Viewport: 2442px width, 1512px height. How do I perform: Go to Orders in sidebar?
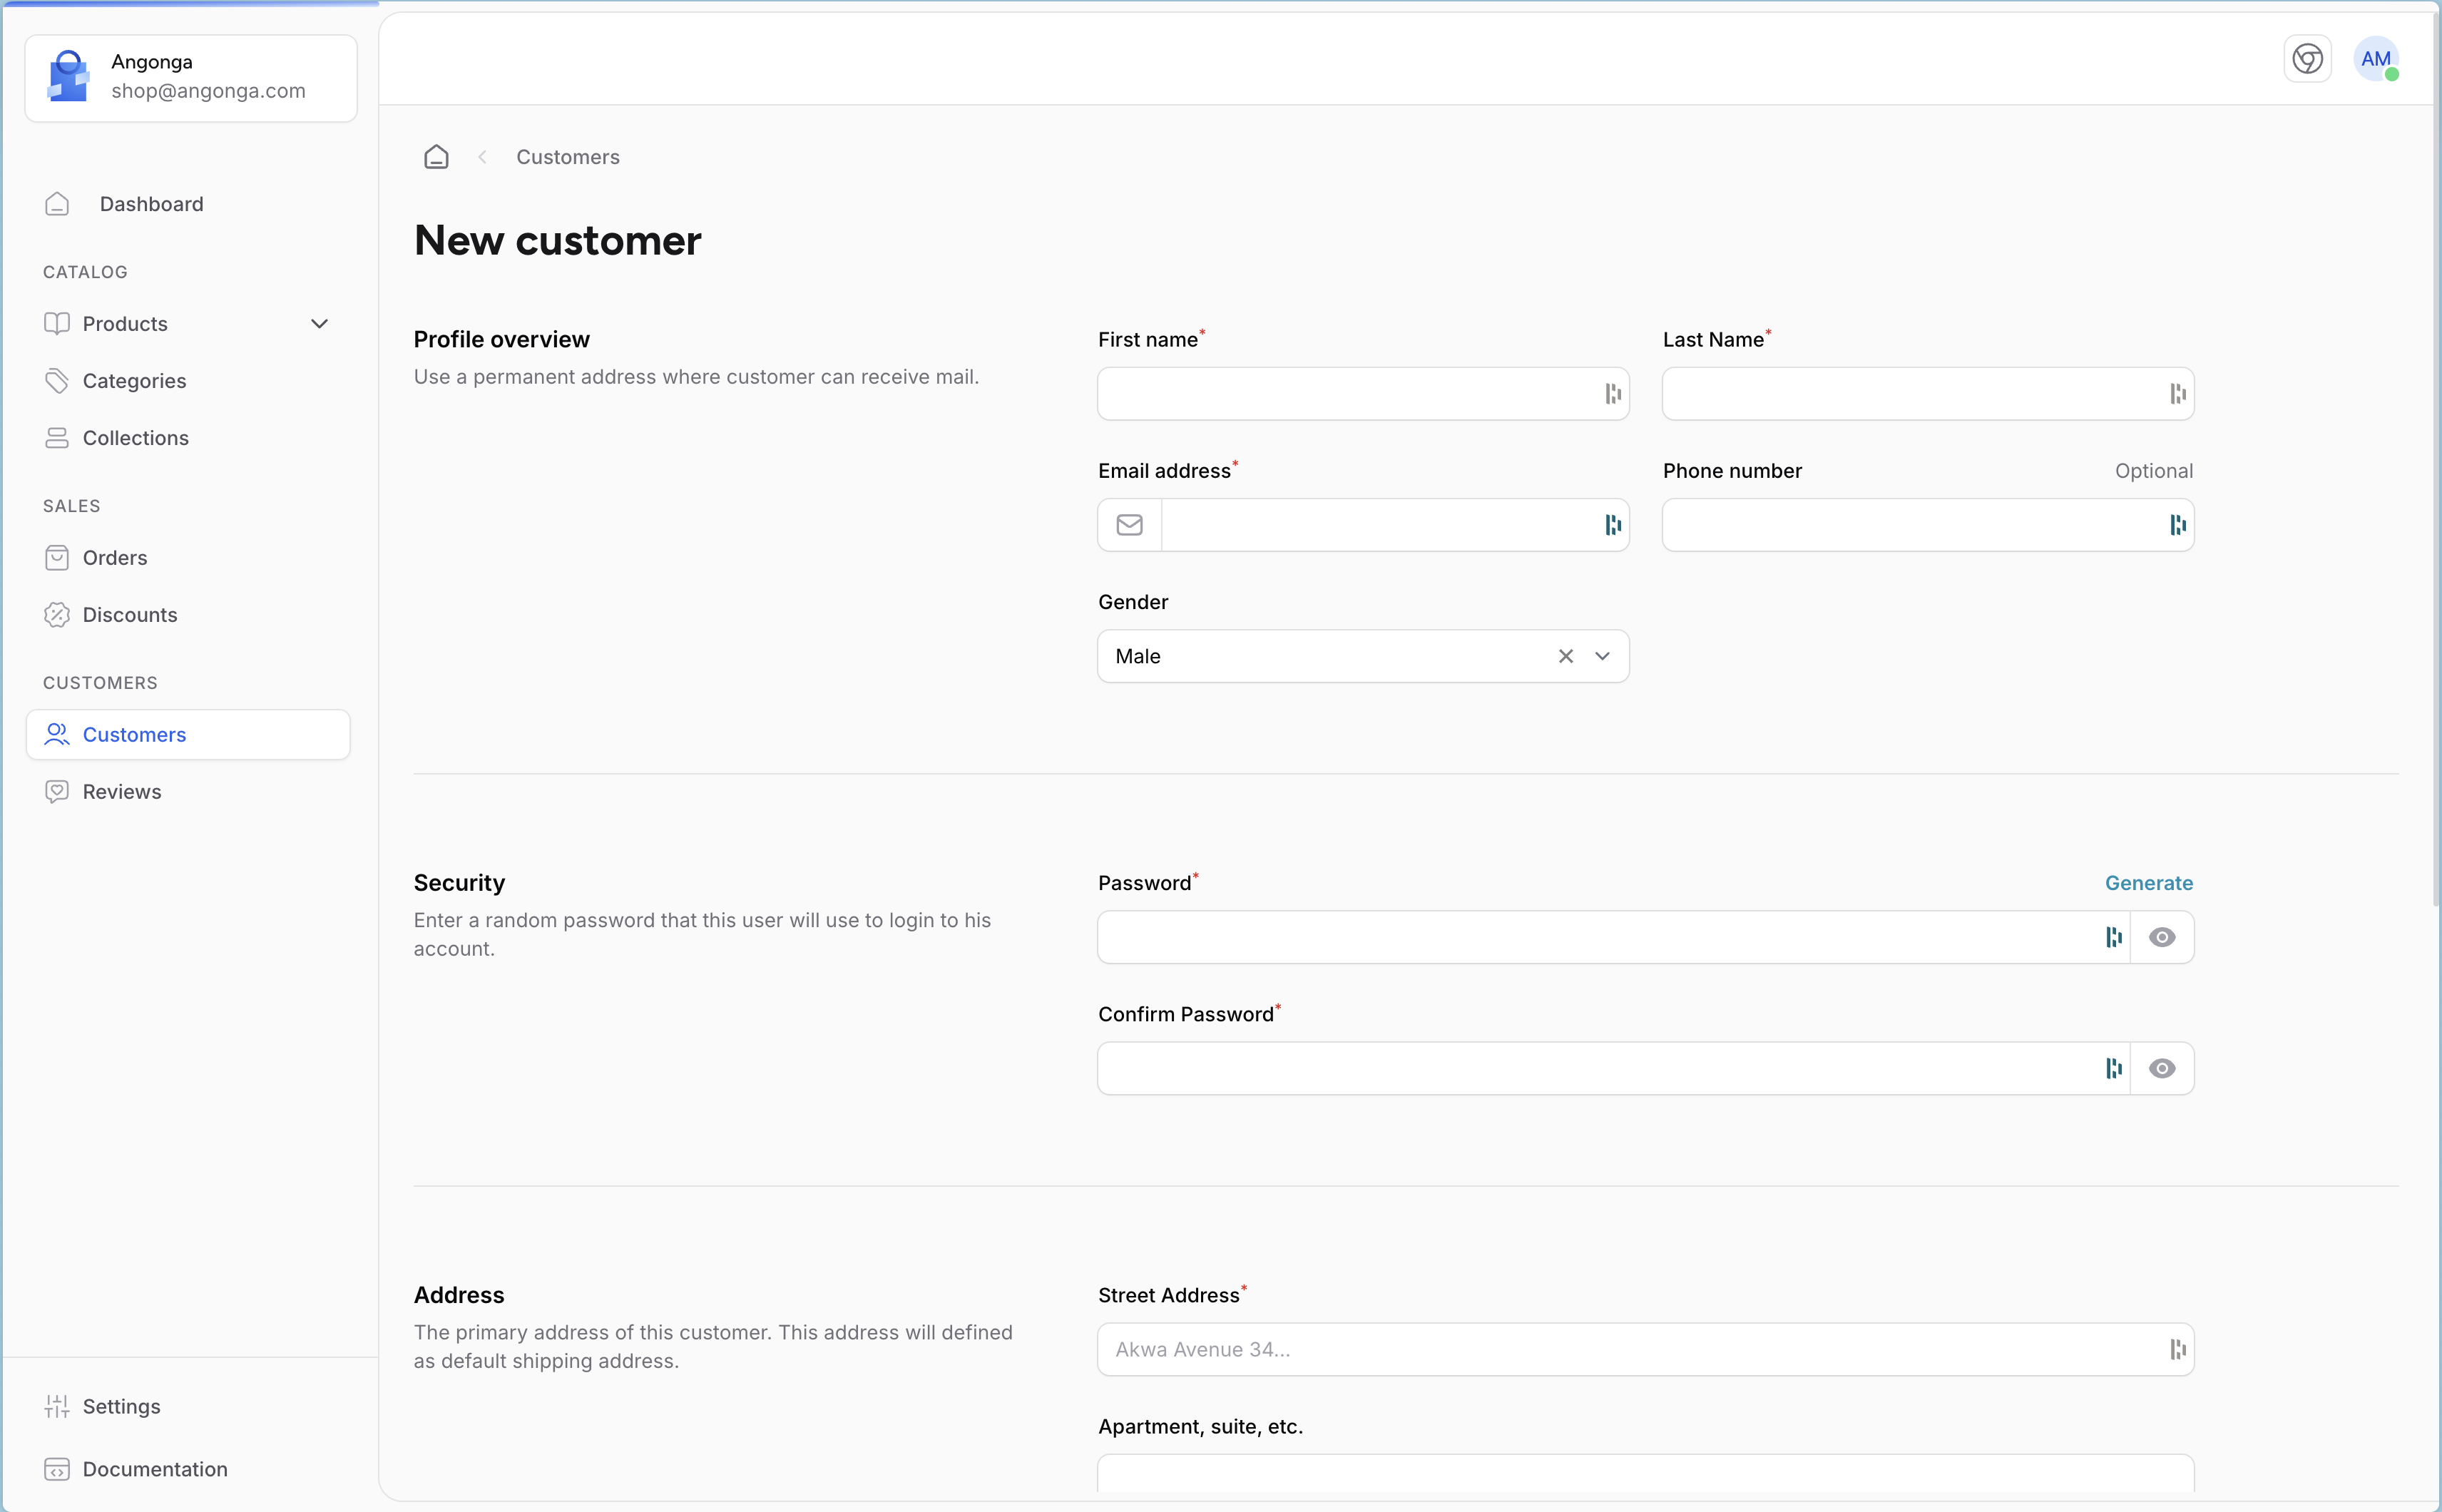[x=114, y=558]
